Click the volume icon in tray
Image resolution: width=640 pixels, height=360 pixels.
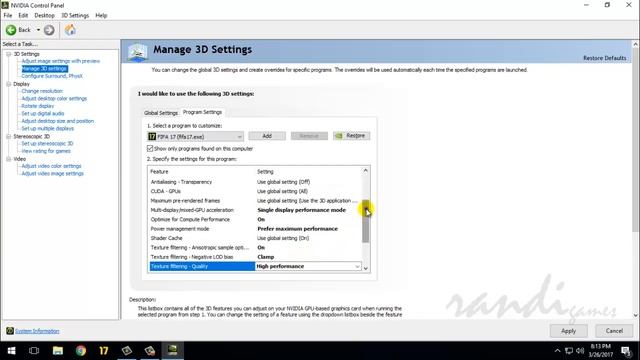click(580, 351)
